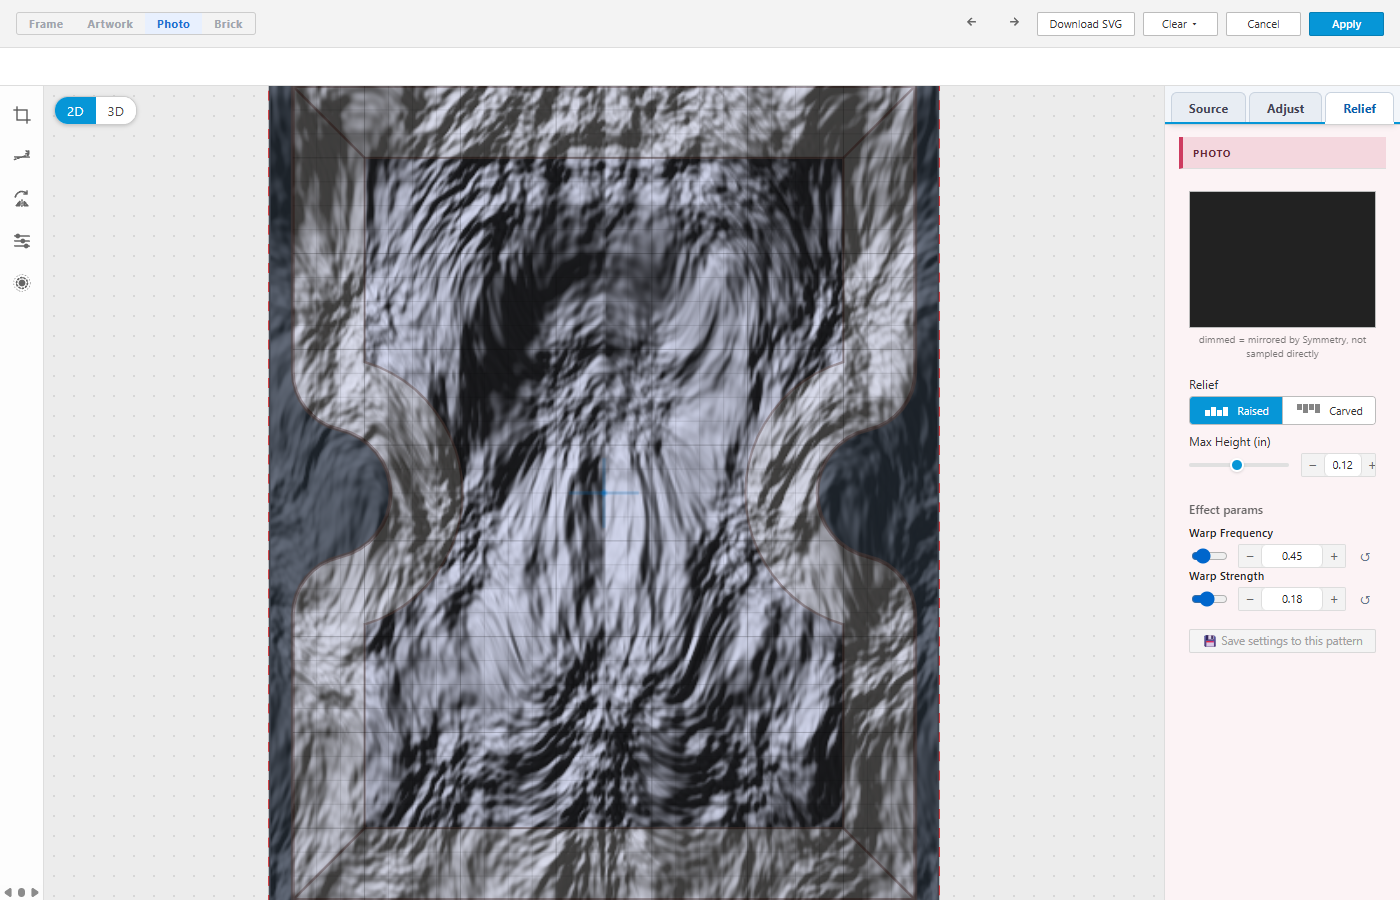Click the Warp Strength slider
Screen dimensions: 1400x900
(1209, 599)
